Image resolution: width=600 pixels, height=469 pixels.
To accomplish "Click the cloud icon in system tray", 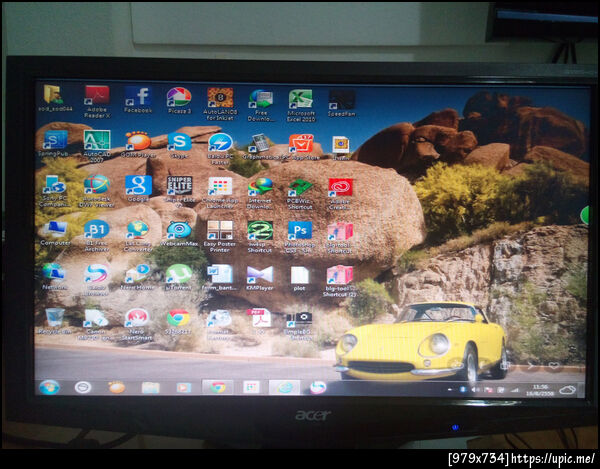I will [567, 390].
